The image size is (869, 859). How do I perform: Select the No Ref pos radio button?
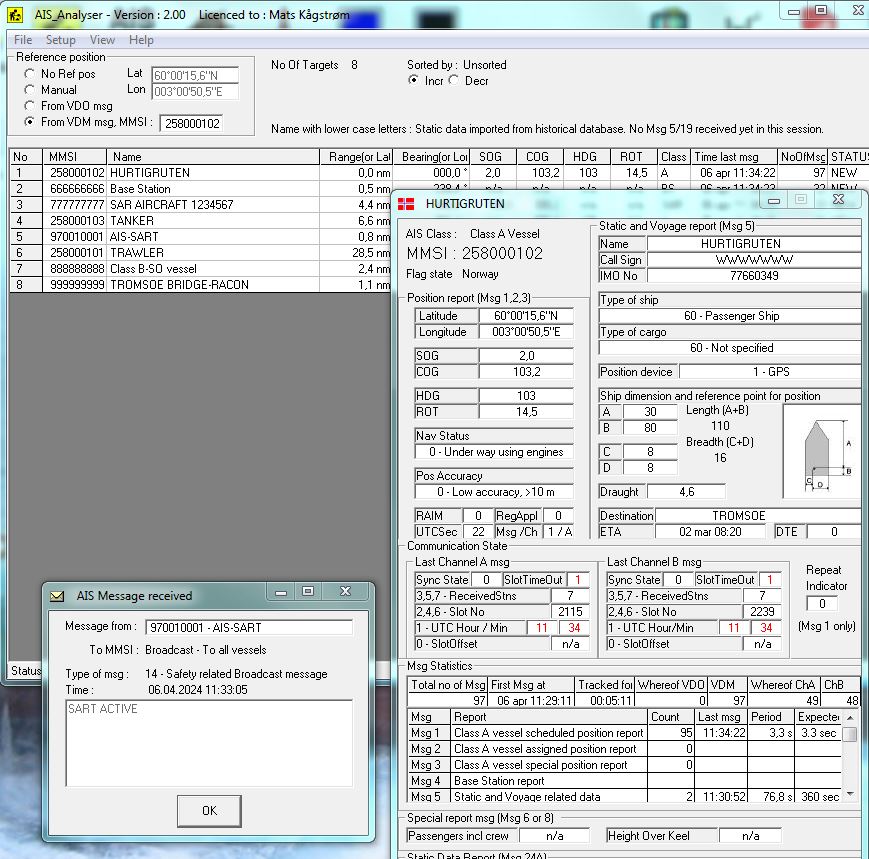click(x=30, y=74)
